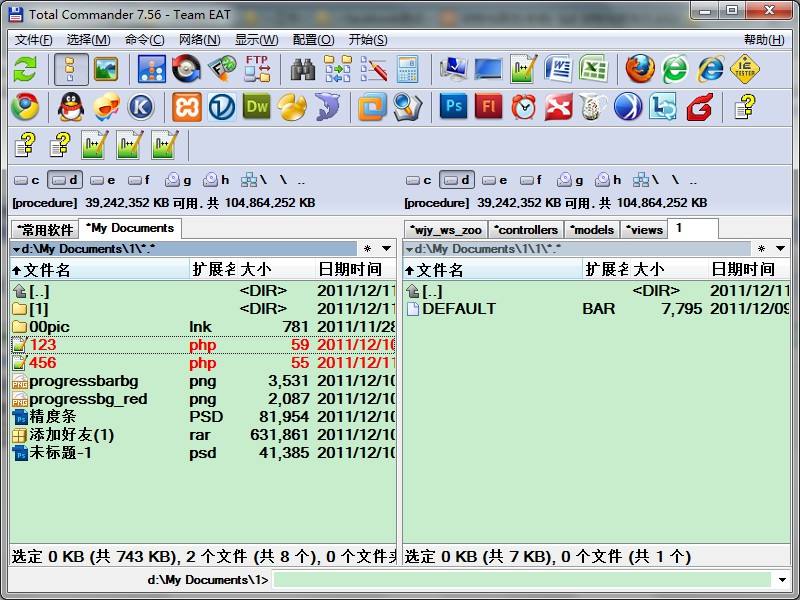Screen dimensions: 800x600
Task: Sort right panel by 大小 column
Action: [668, 269]
